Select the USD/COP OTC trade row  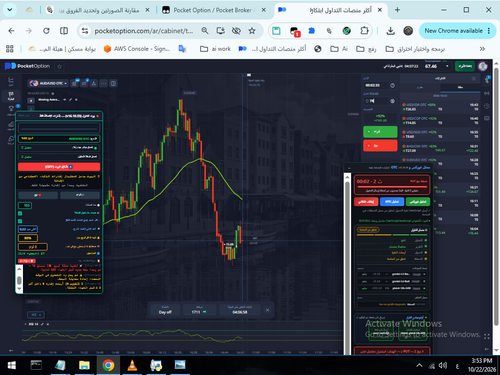click(x=440, y=121)
